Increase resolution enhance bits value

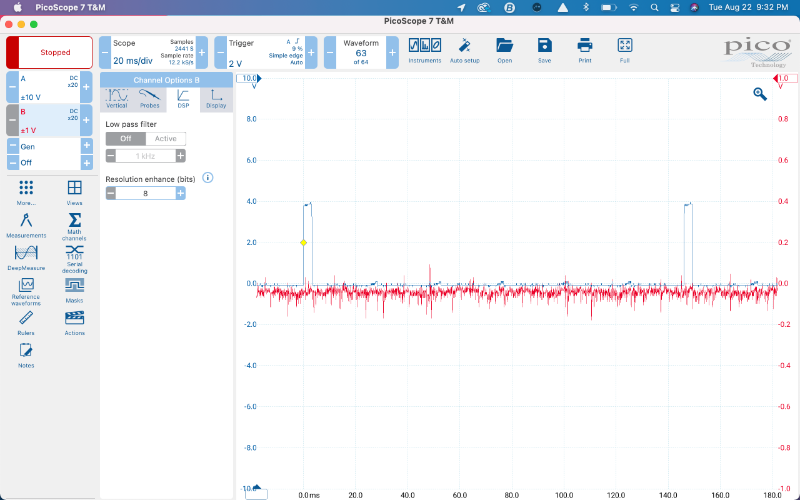coord(181,193)
